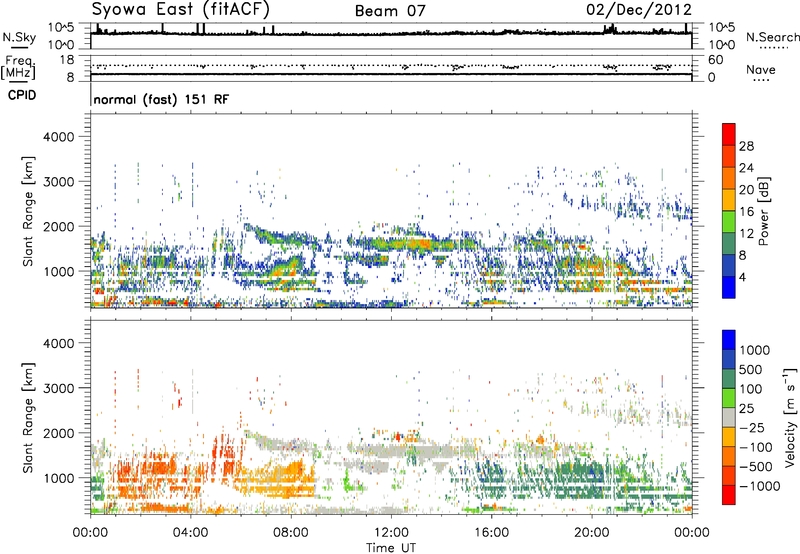800x554 pixels.
Task: Click the '500' value on the velocity colorbar
Action: point(751,370)
